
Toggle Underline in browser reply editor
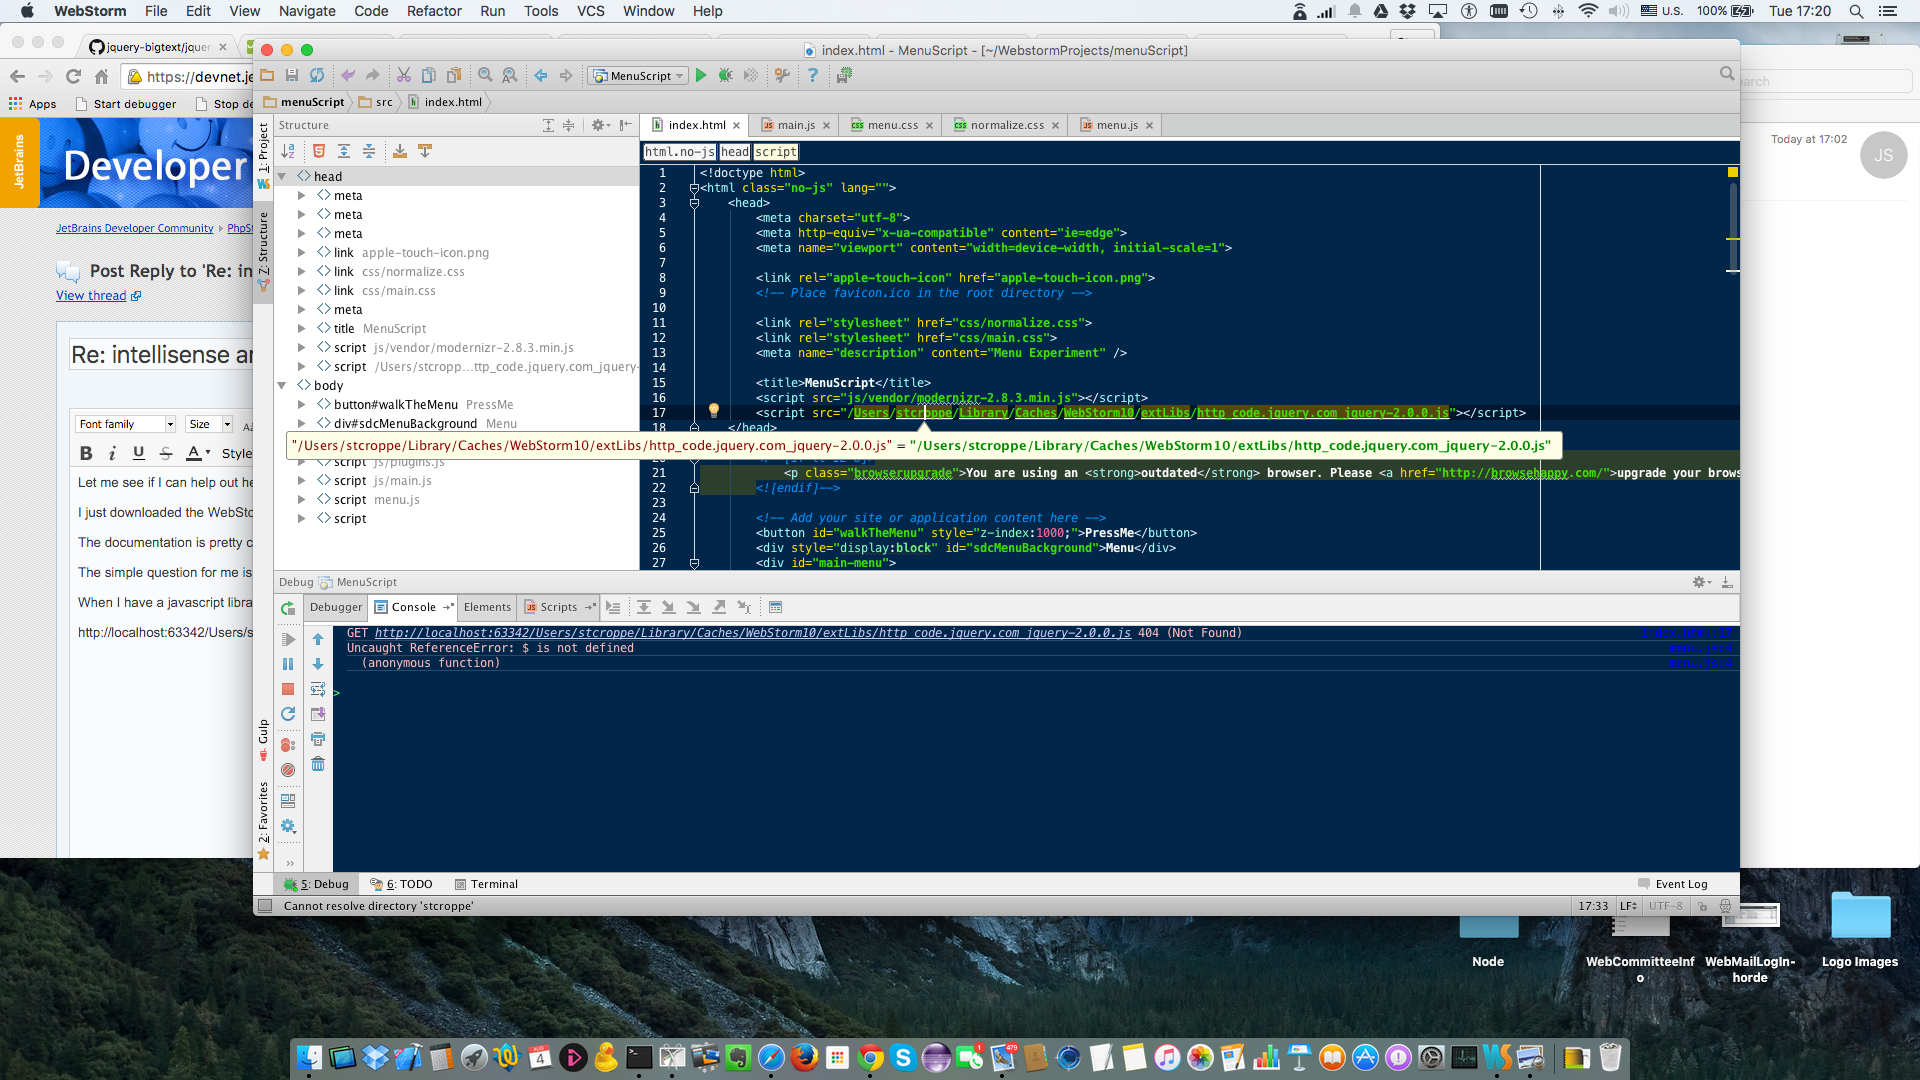click(139, 453)
